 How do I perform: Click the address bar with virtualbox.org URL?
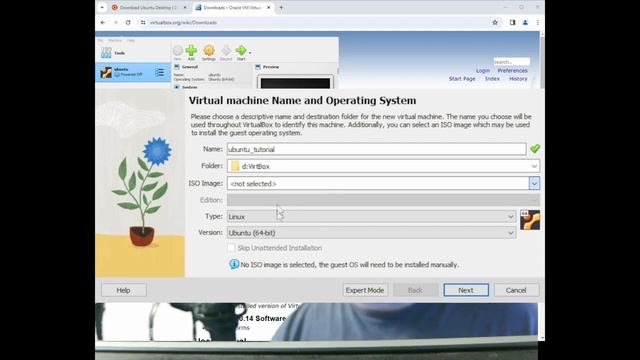click(x=318, y=22)
